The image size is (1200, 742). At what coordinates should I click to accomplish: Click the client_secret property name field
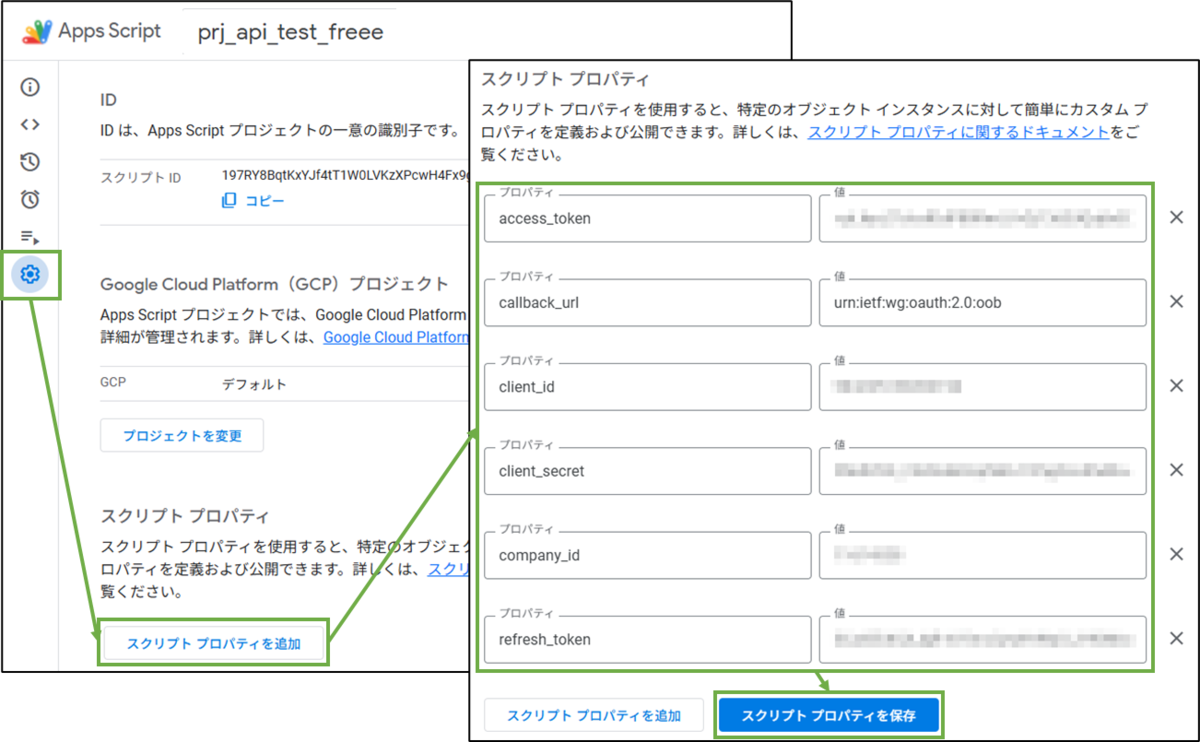coord(648,470)
